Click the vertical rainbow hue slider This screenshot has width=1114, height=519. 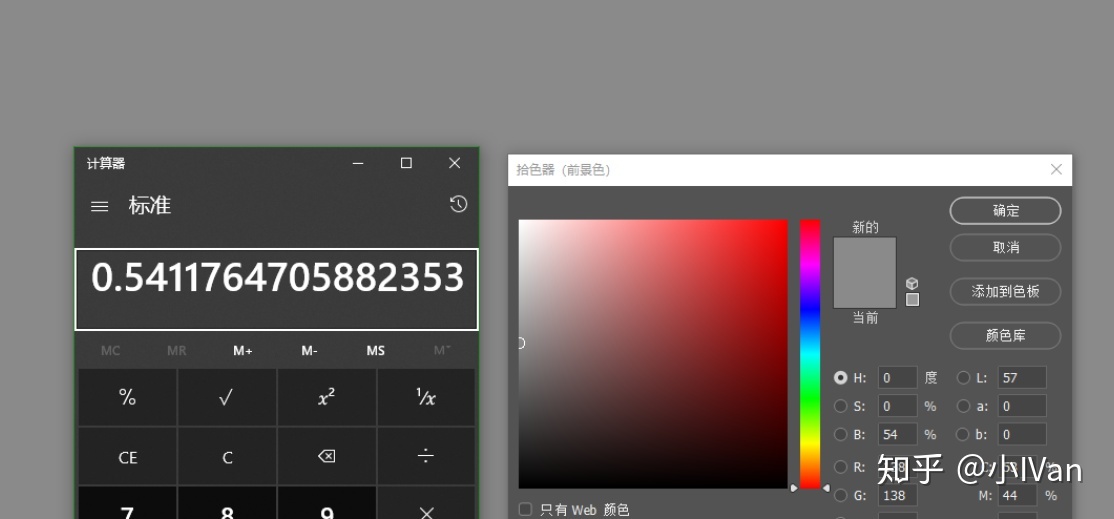(x=810, y=354)
